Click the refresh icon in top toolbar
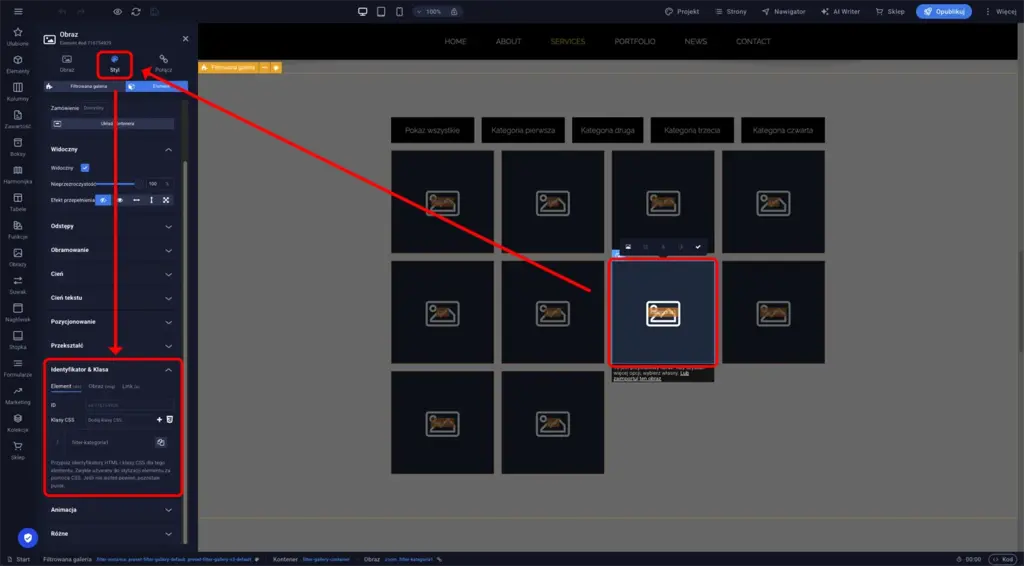Image resolution: width=1024 pixels, height=566 pixels. [x=136, y=12]
